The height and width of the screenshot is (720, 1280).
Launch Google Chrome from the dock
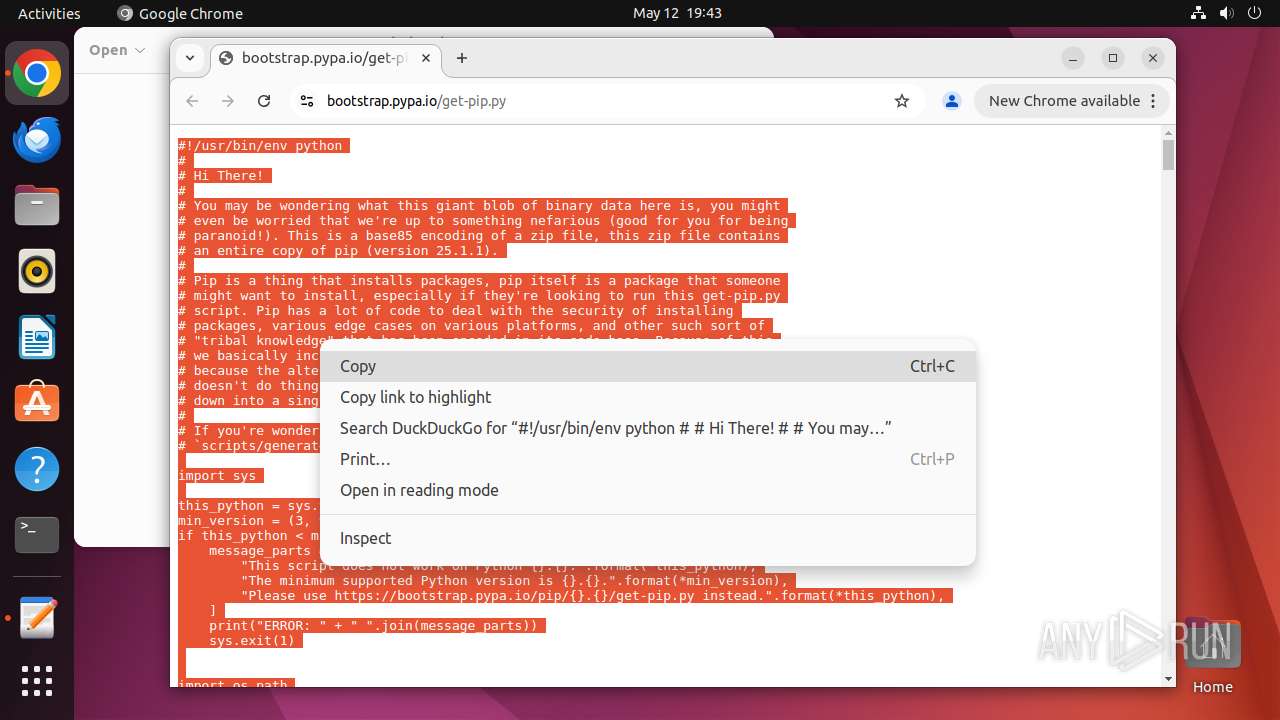click(37, 74)
